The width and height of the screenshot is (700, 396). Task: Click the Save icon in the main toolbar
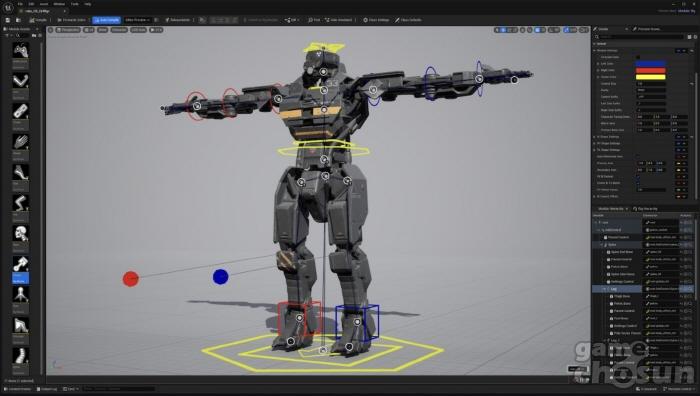[8, 20]
